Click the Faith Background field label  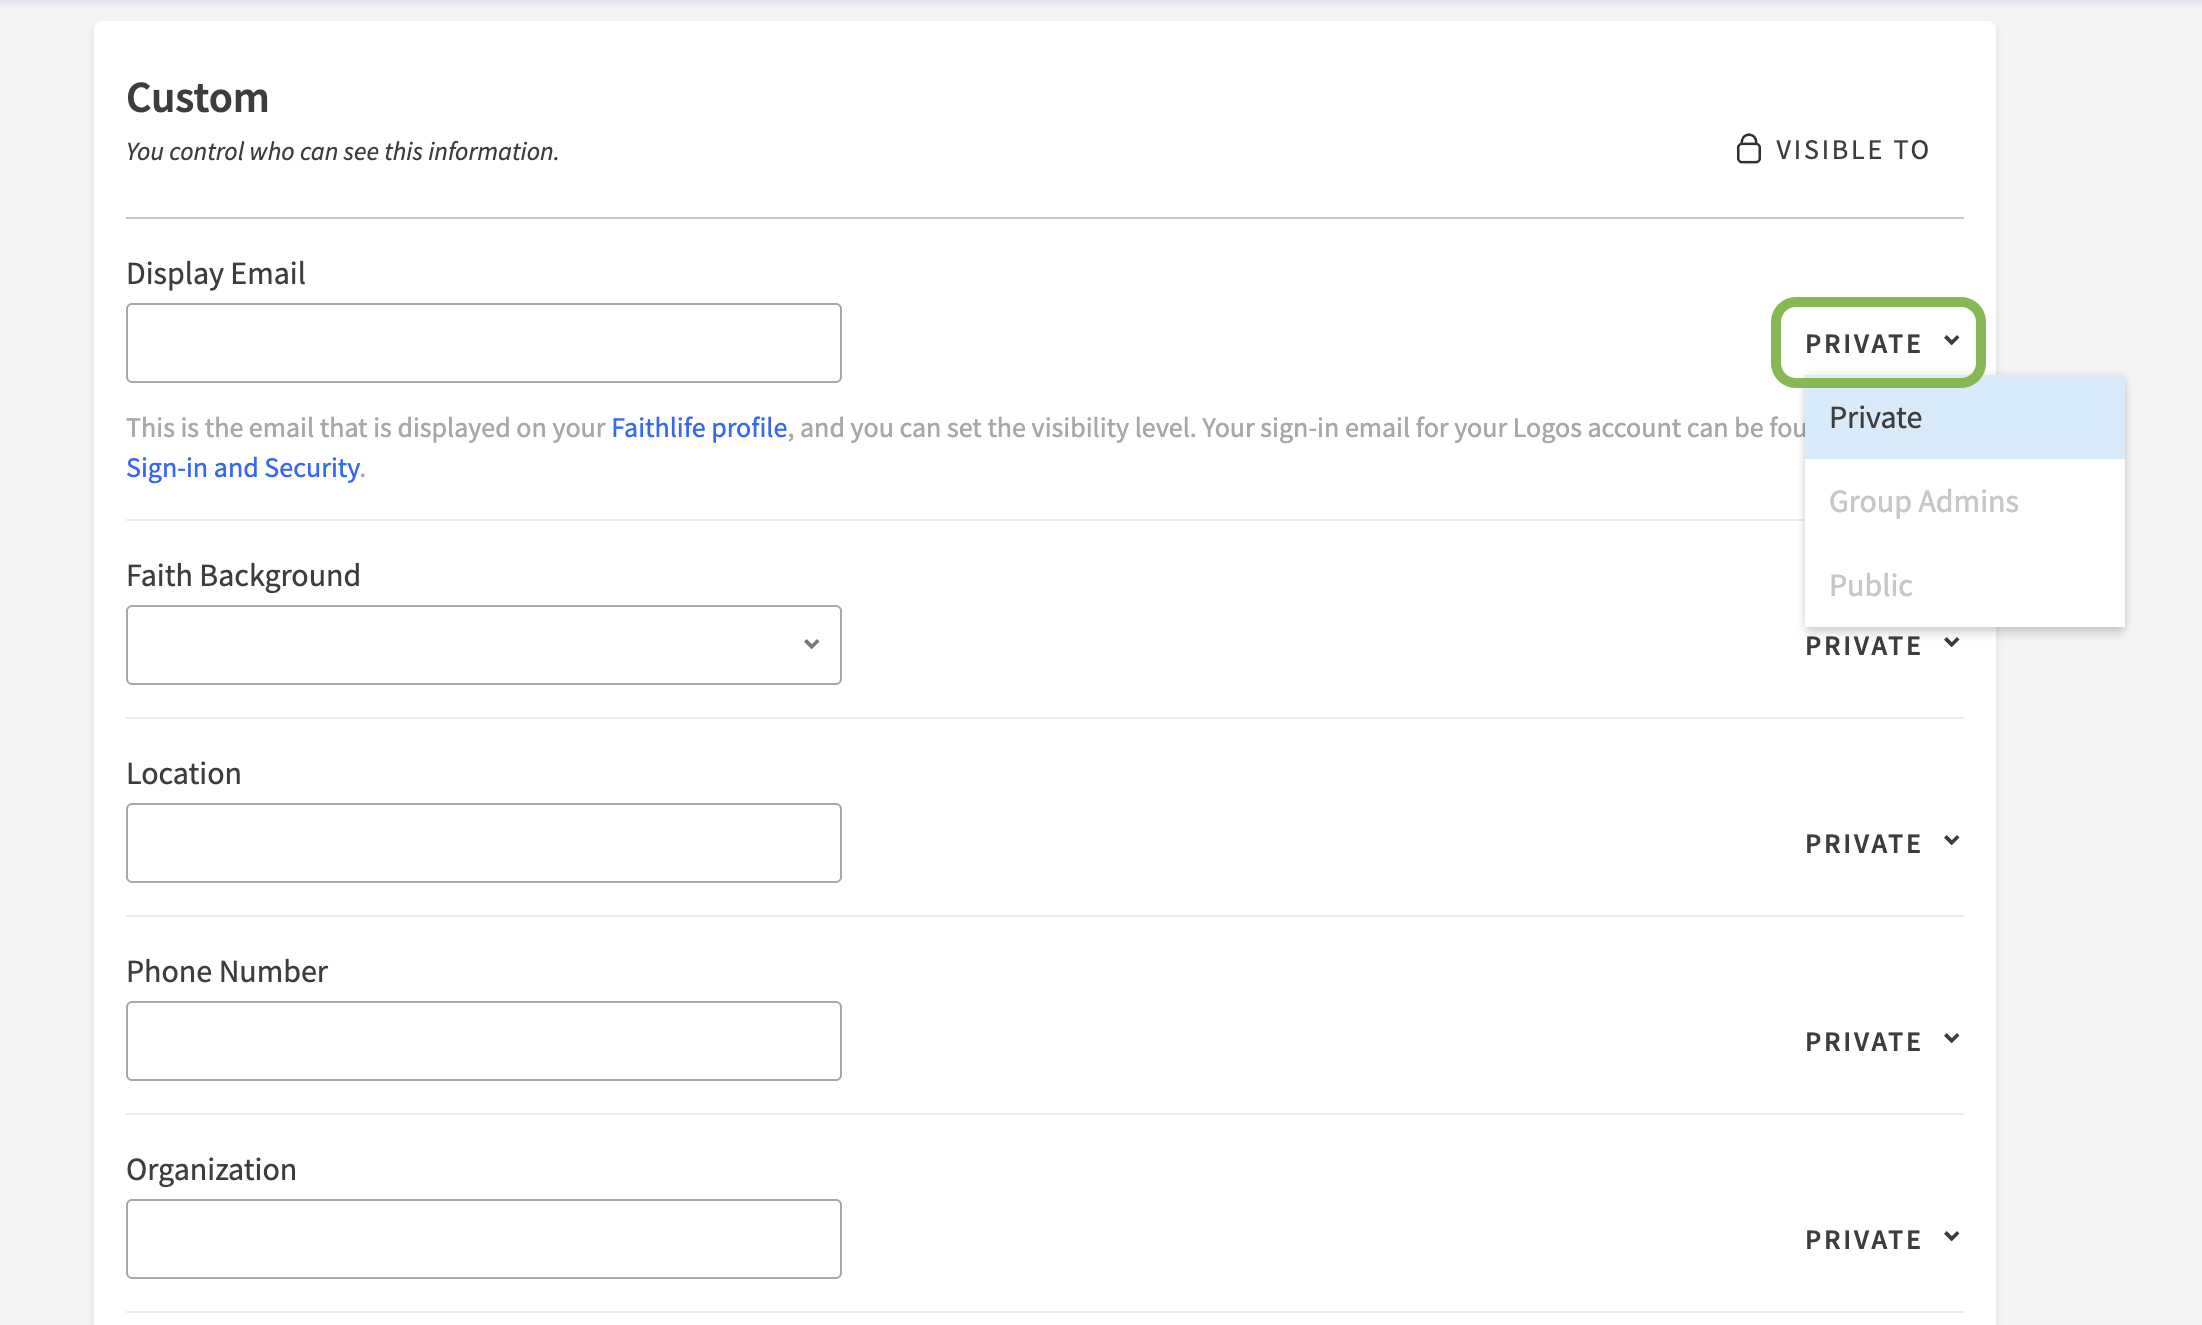coord(243,575)
